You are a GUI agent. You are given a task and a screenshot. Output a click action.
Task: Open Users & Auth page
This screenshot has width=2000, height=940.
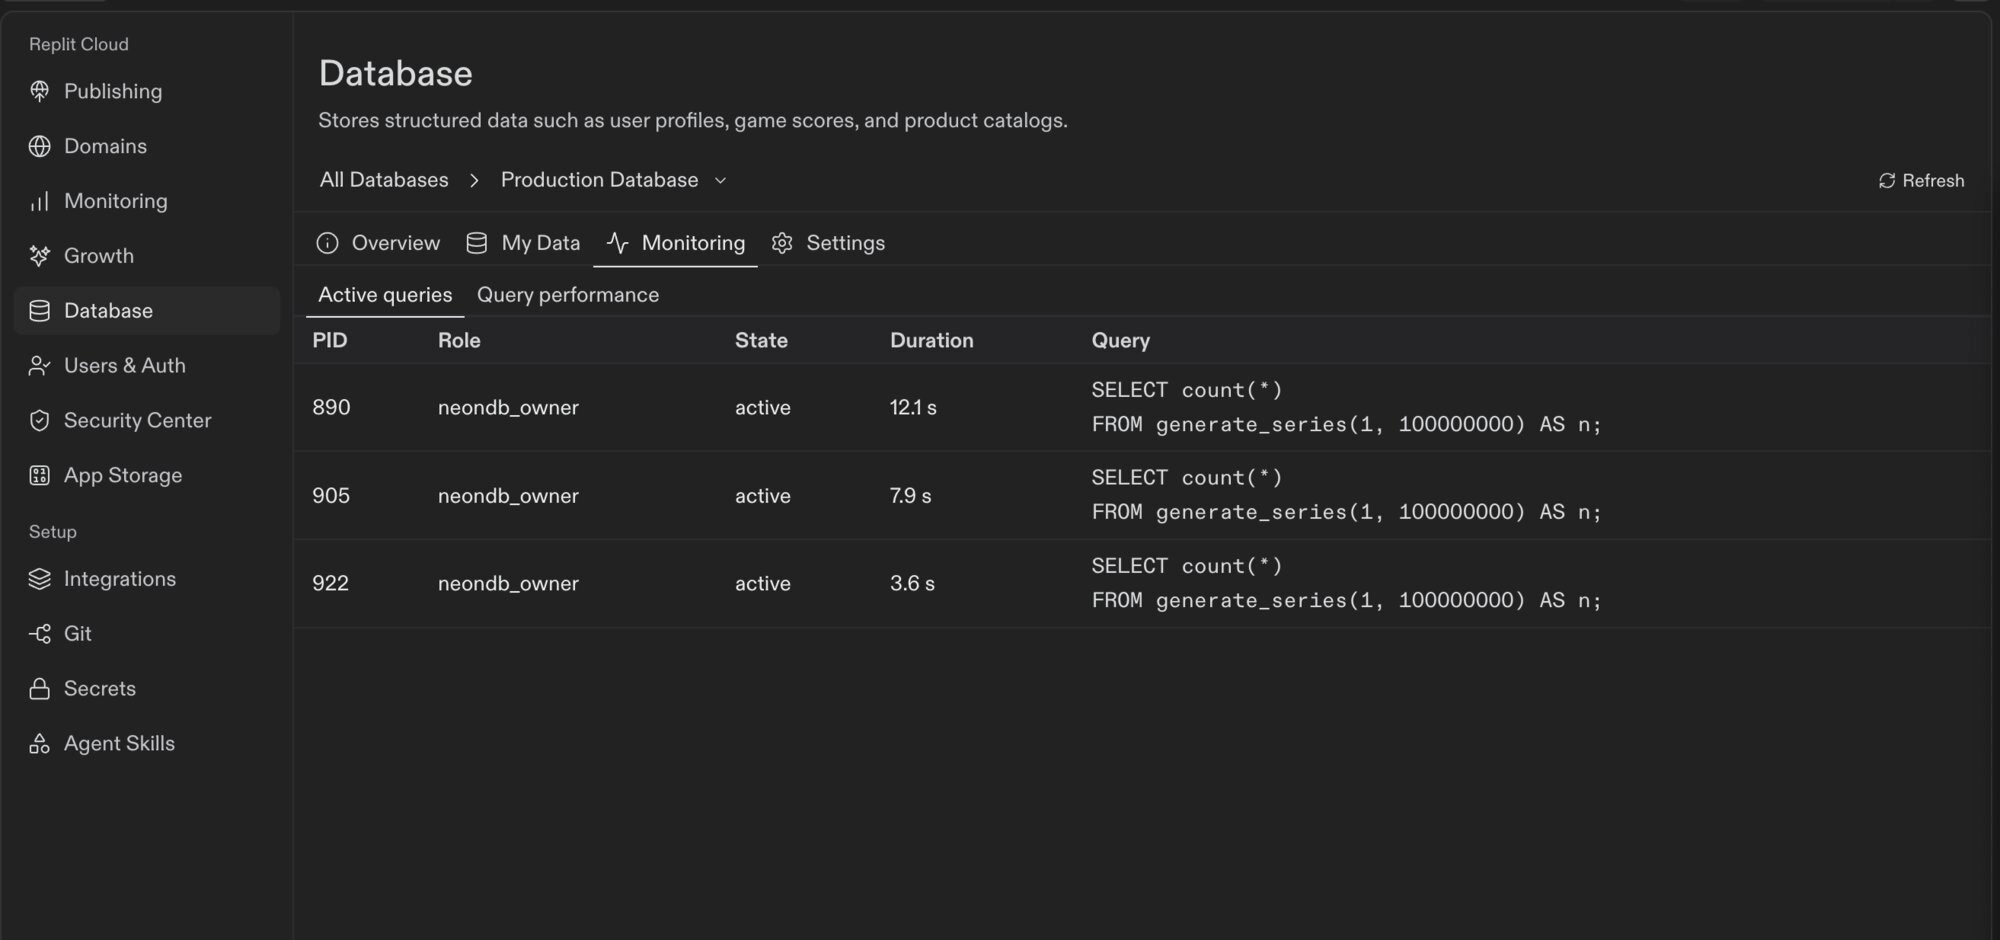pyautogui.click(x=147, y=366)
